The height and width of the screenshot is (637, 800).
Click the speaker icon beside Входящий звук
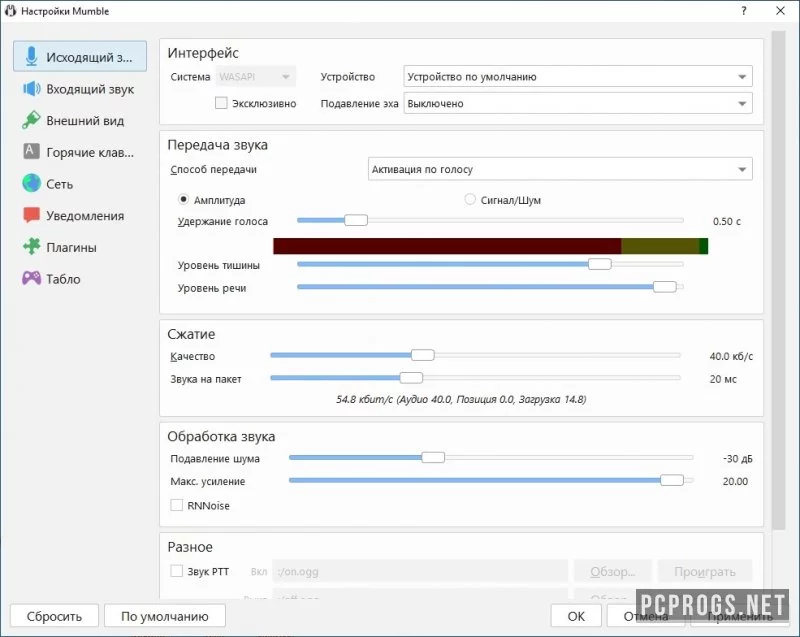coord(32,89)
